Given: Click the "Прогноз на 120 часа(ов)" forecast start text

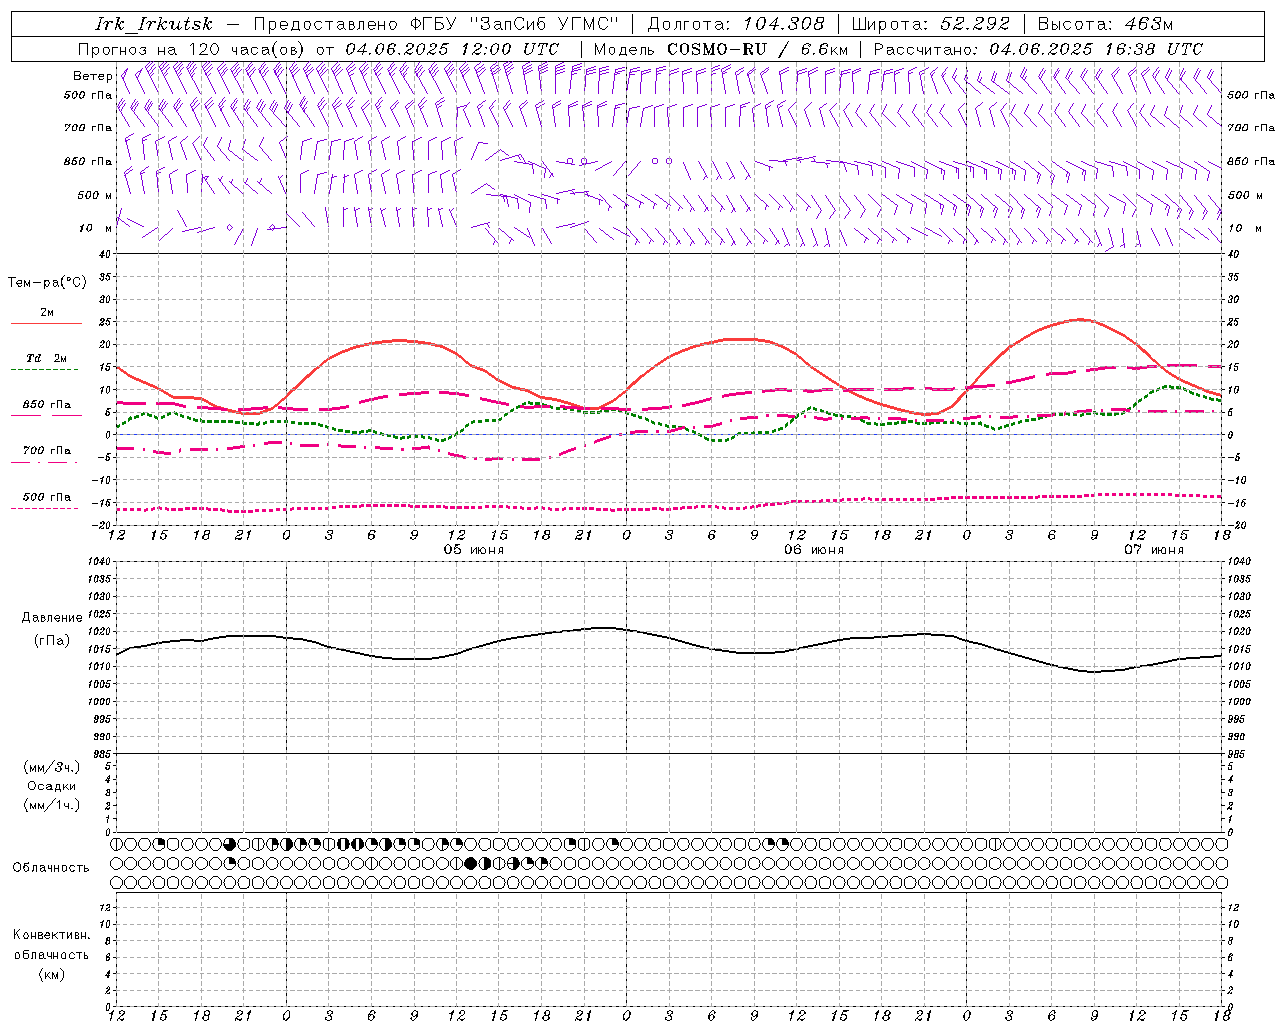Looking at the screenshot, I should [x=192, y=49].
